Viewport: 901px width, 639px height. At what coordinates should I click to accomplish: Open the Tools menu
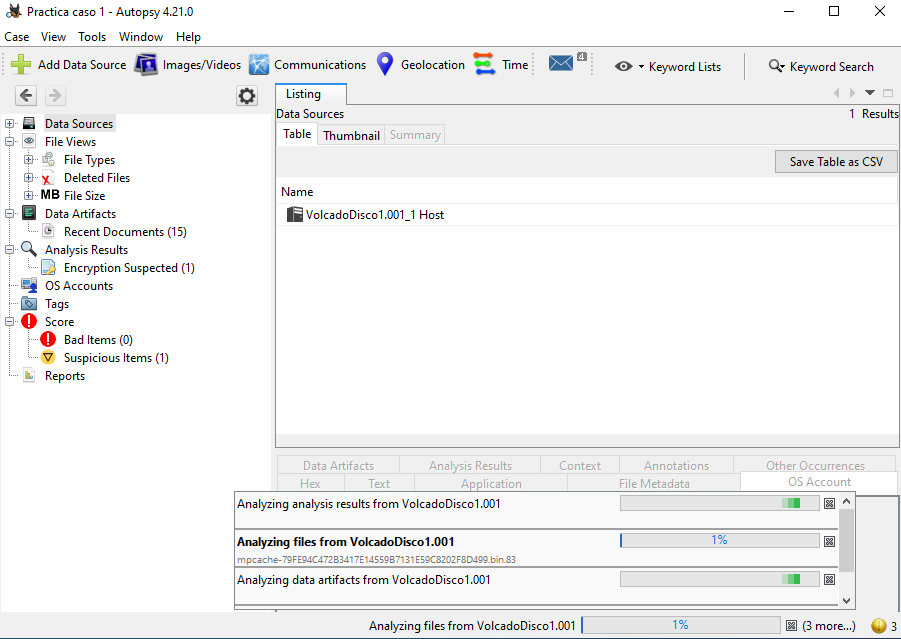point(92,37)
